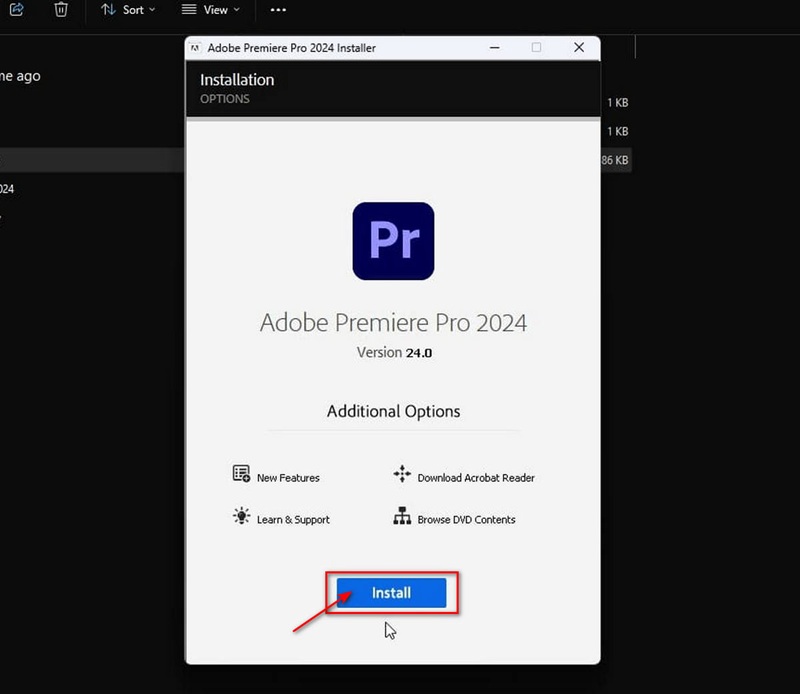This screenshot has height=694, width=800.
Task: Click the trash Delete icon in Explorer toolbar
Action: click(x=61, y=10)
